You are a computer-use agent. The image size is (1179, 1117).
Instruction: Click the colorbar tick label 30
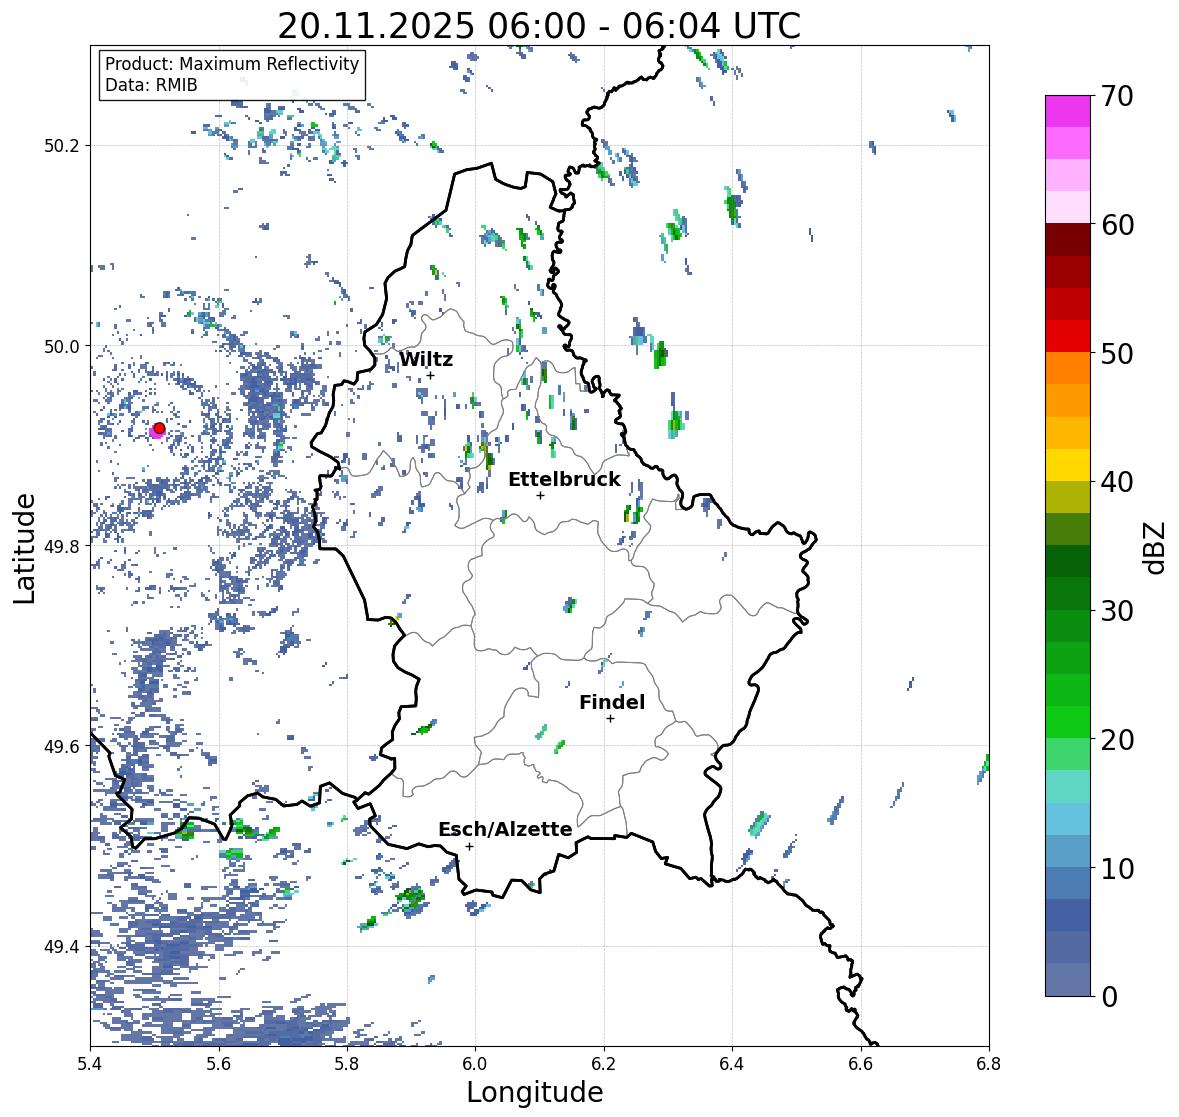click(x=1117, y=611)
